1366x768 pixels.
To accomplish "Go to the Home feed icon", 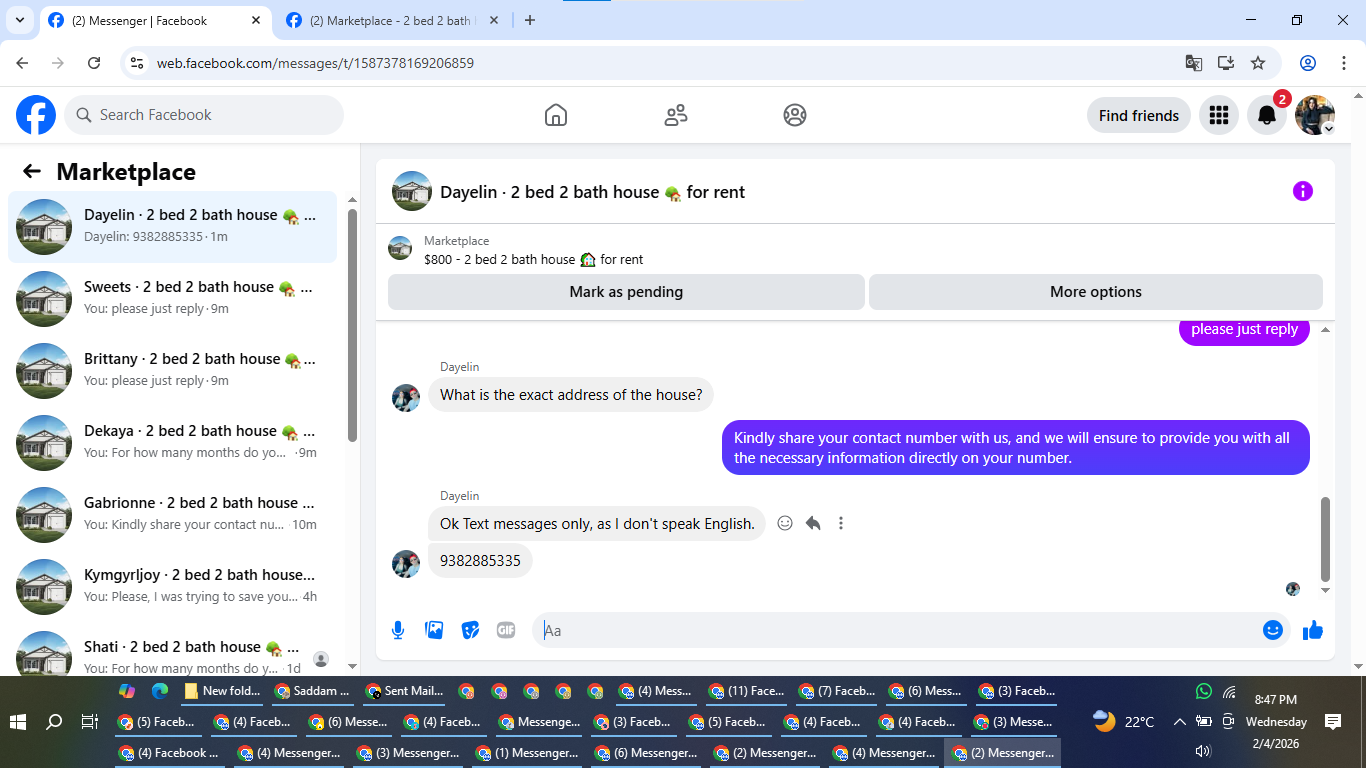I will coord(556,115).
